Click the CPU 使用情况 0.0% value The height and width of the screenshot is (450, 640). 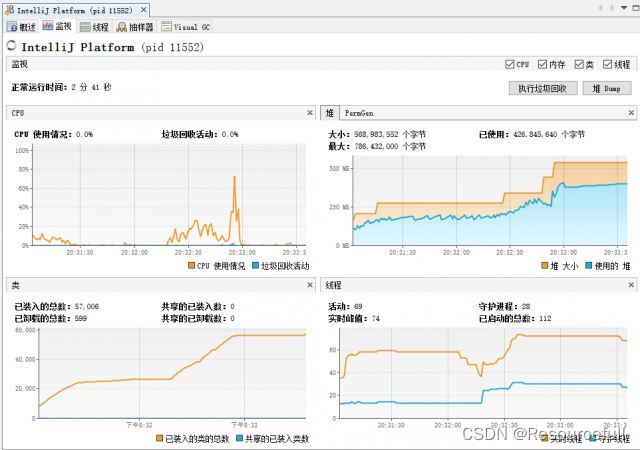[x=84, y=134]
